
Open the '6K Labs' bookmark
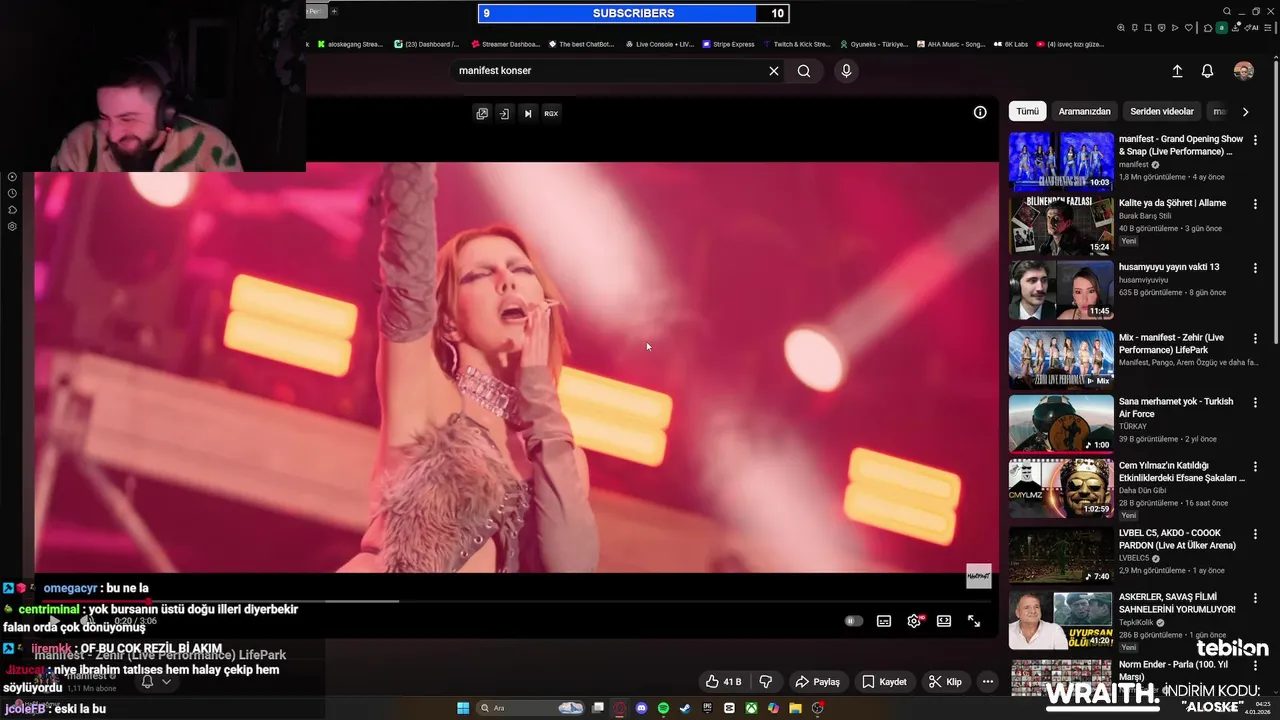[x=1010, y=44]
